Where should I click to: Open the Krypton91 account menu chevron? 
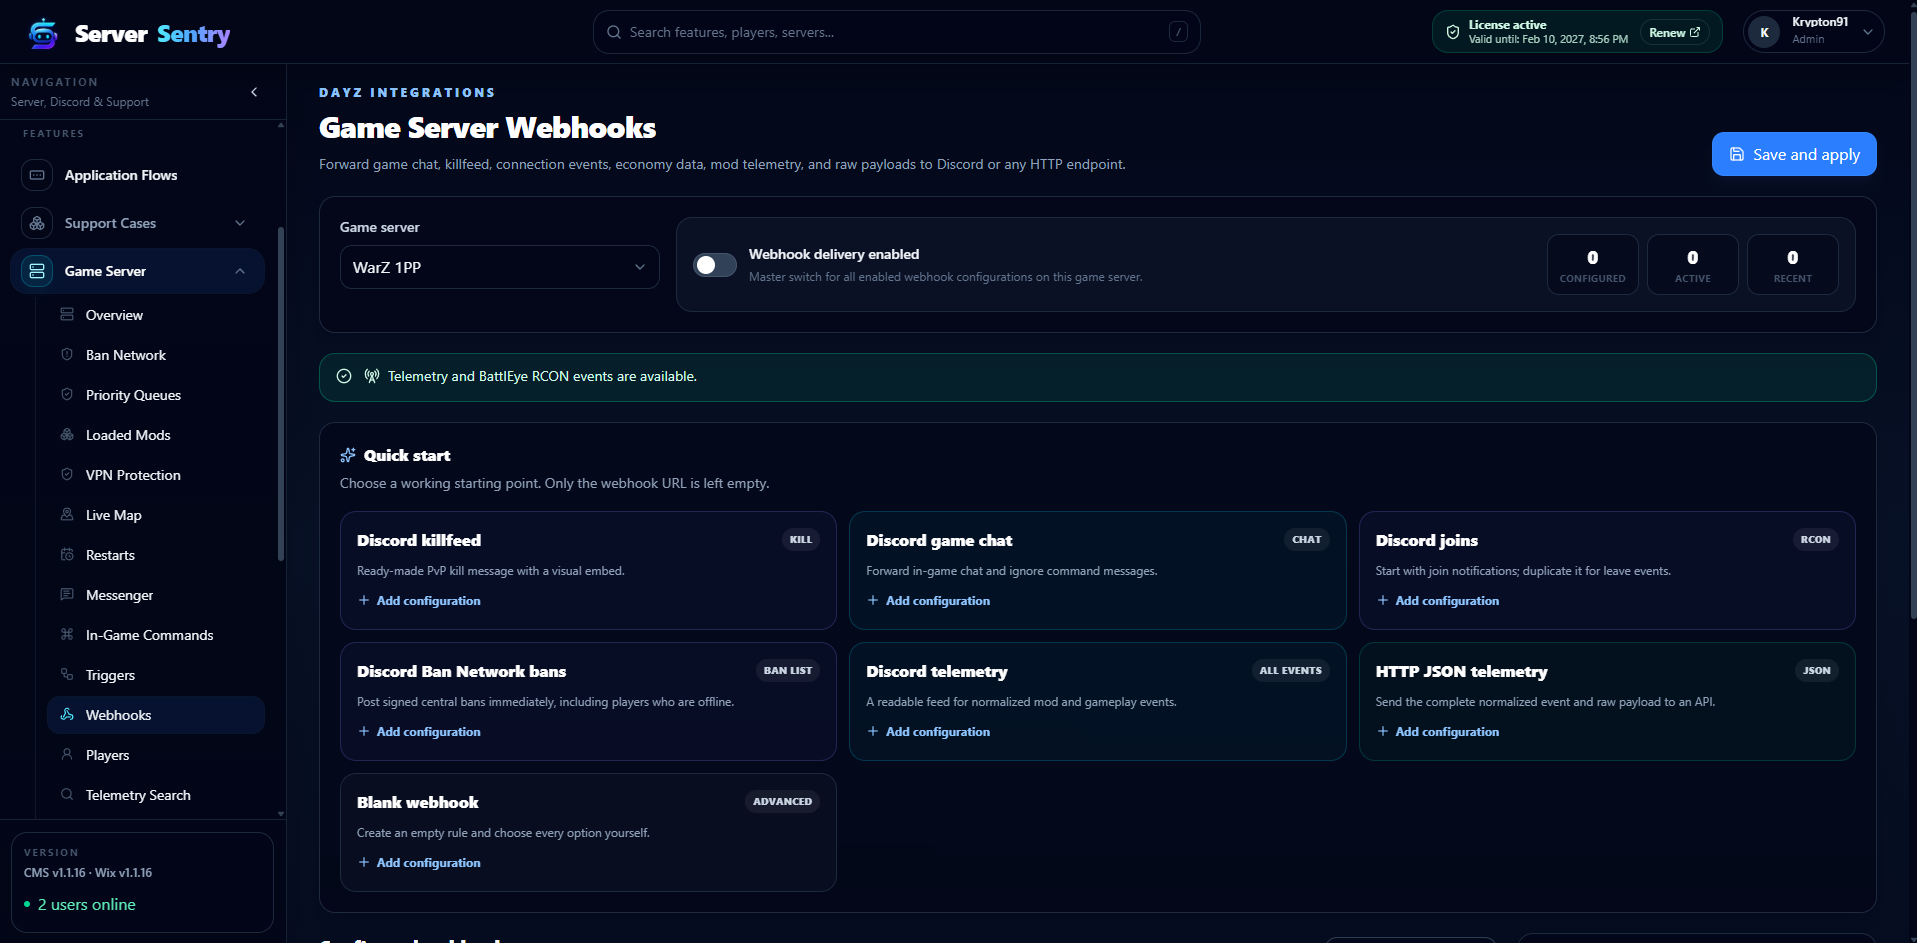[x=1867, y=32]
